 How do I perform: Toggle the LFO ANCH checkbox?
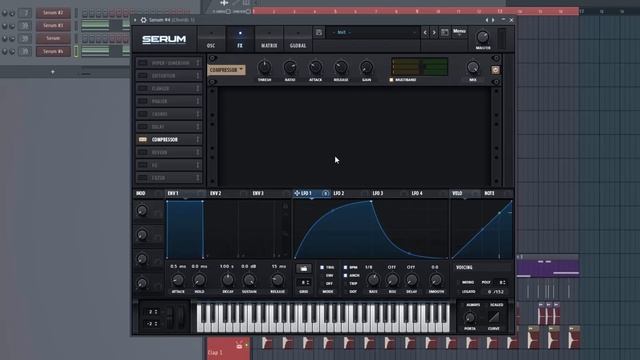[x=346, y=276]
